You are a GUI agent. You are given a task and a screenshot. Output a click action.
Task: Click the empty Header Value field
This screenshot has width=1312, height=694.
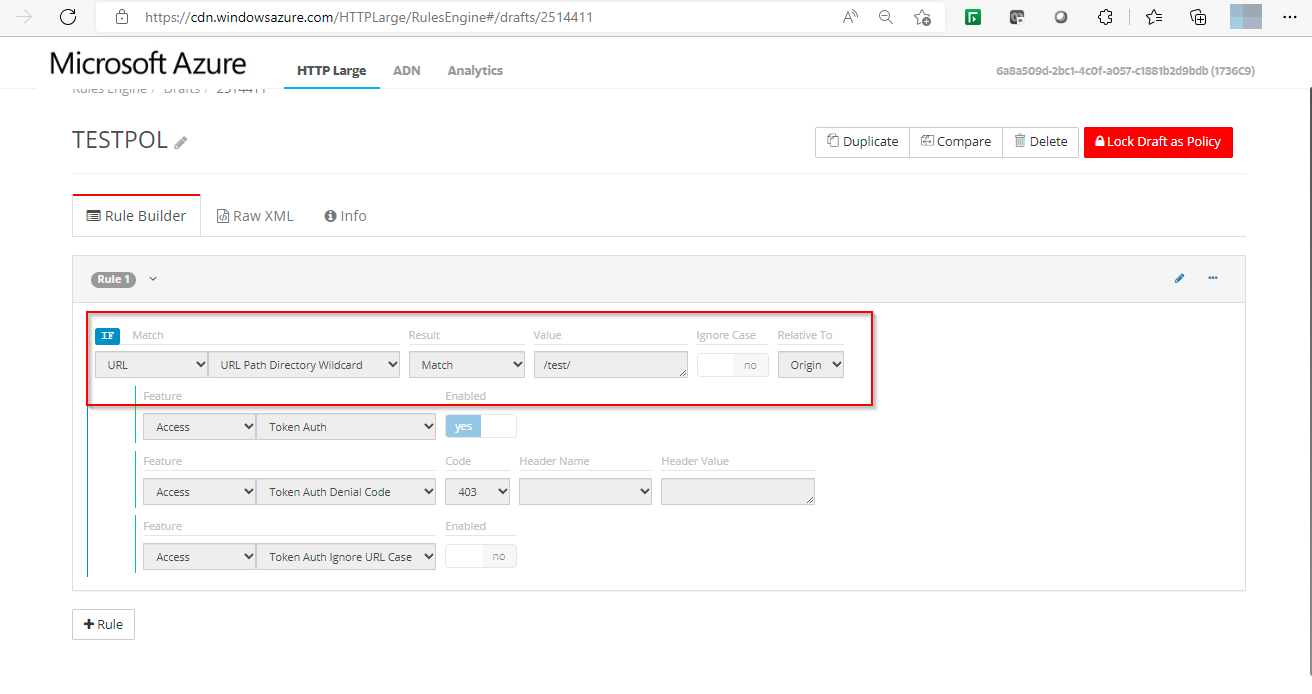[738, 492]
